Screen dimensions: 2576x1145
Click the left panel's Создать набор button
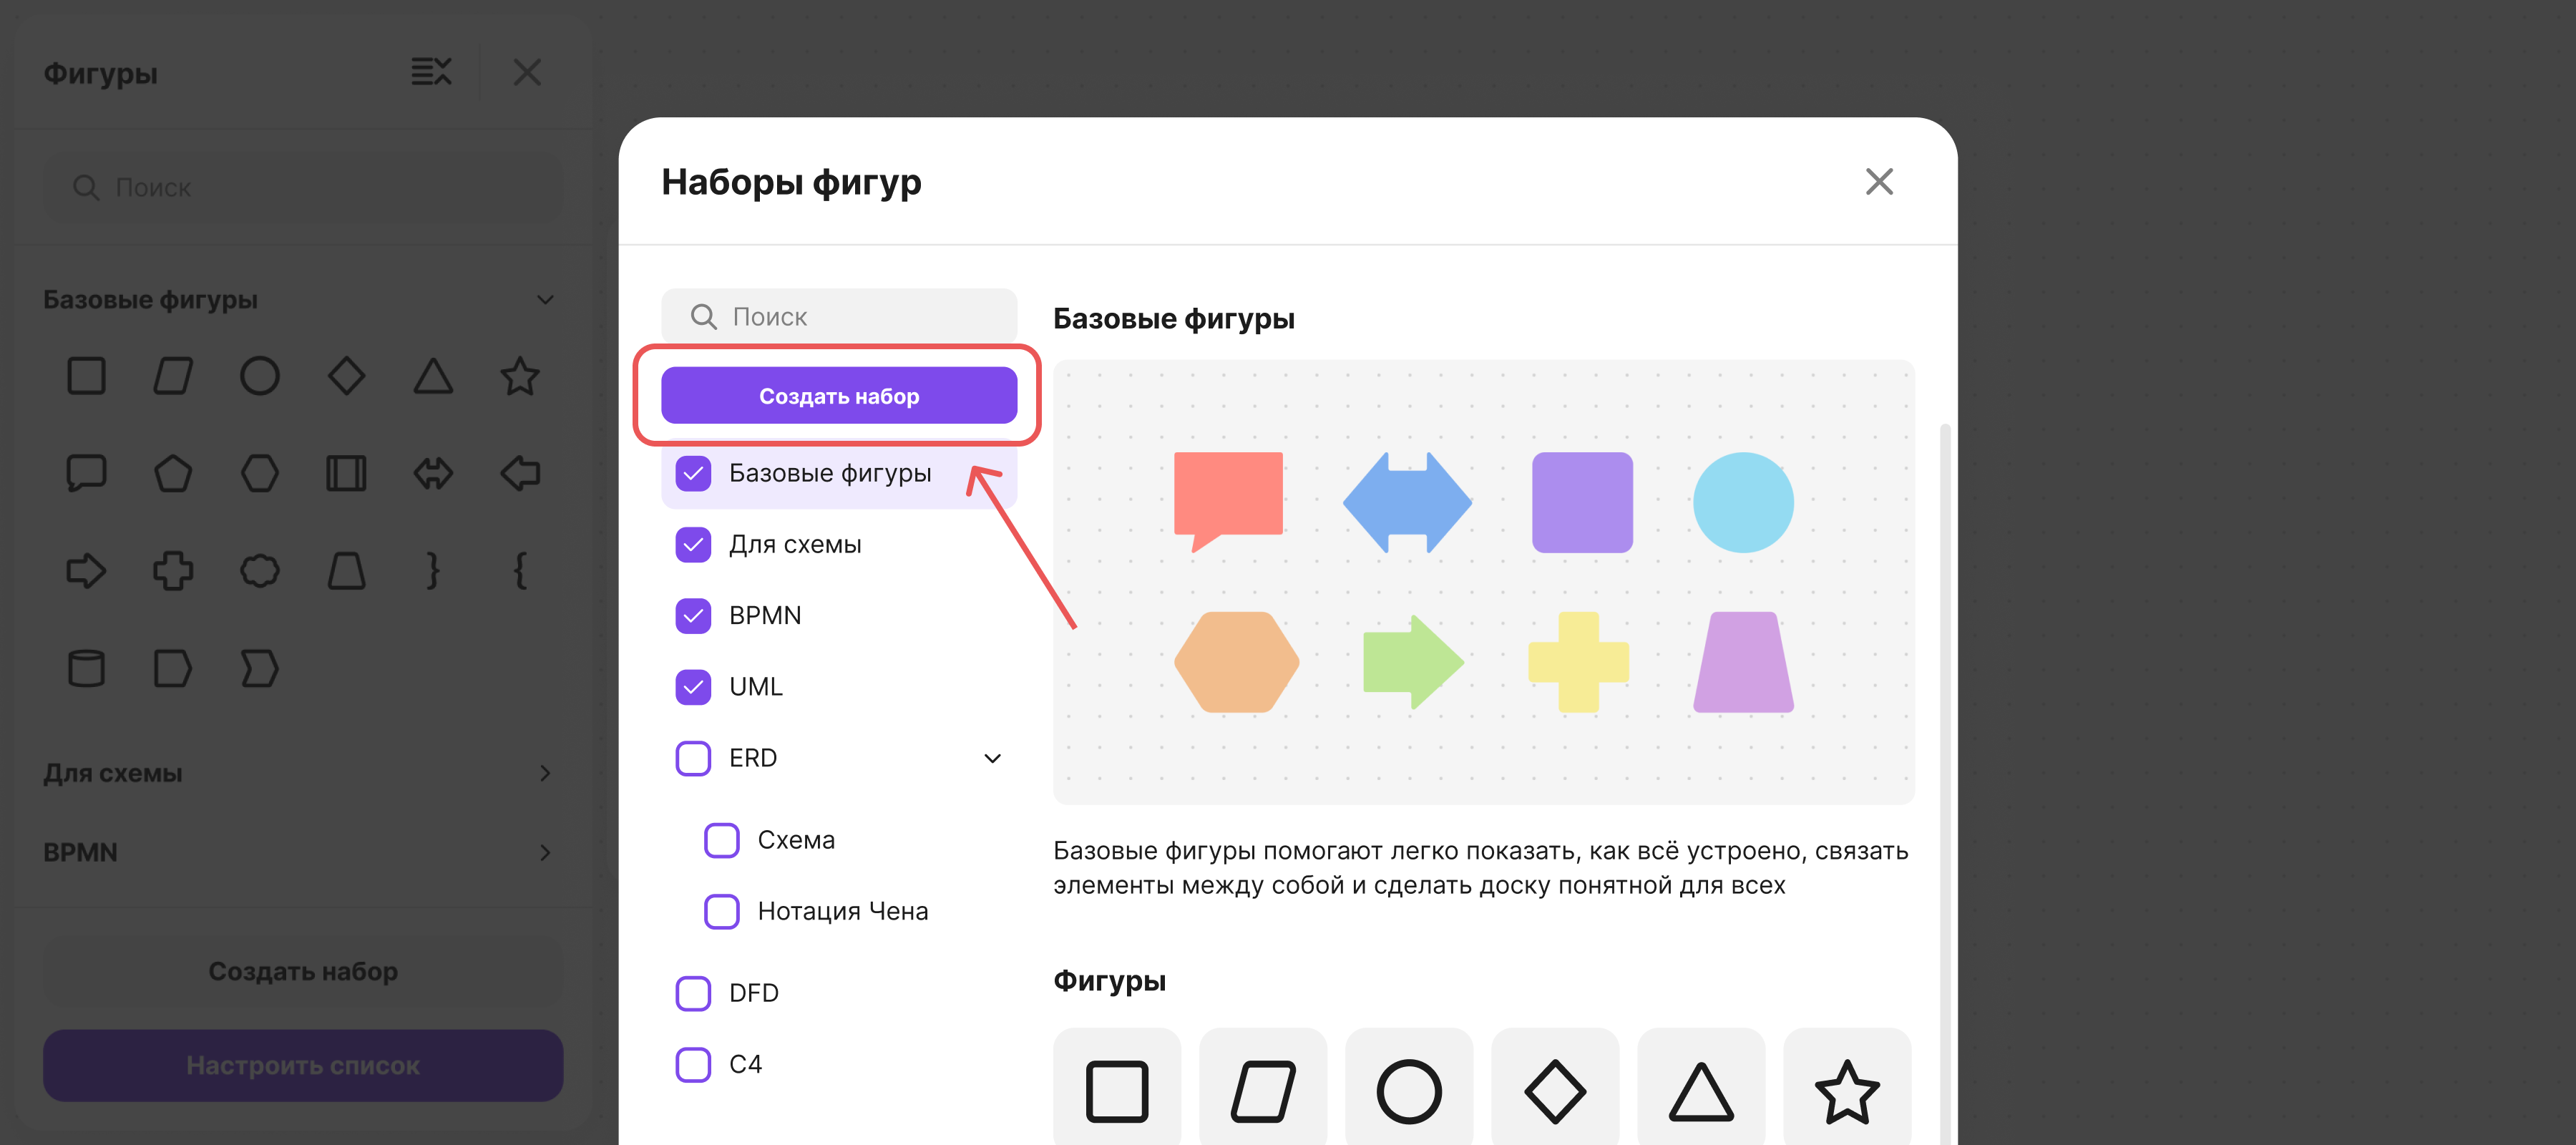303,971
